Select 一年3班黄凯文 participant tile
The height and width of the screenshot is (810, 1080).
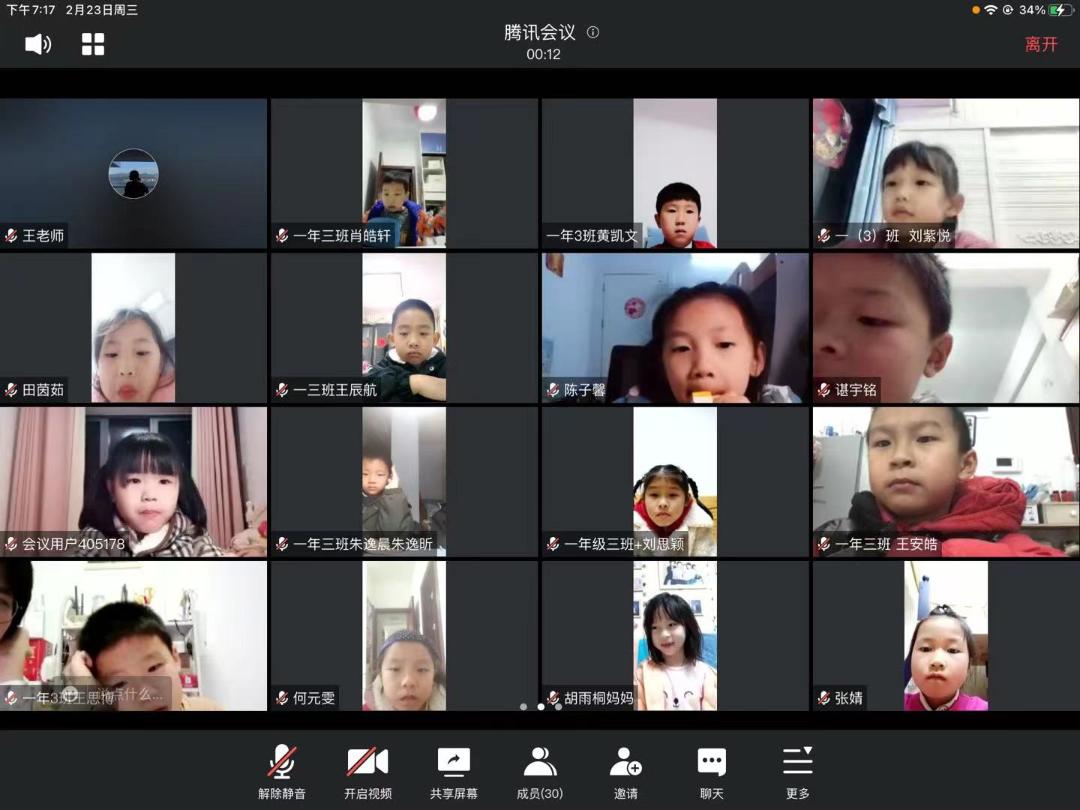(x=675, y=172)
